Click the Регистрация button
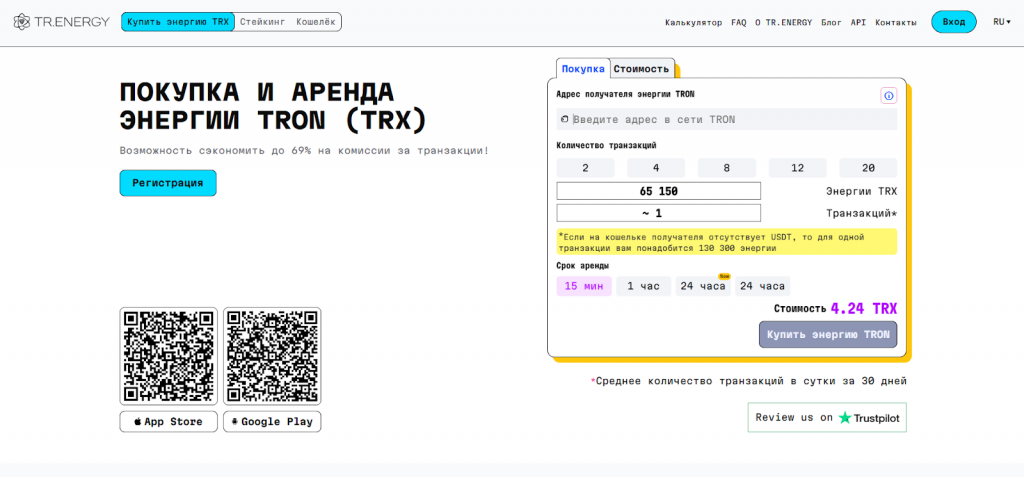Image resolution: width=1024 pixels, height=477 pixels. point(168,183)
